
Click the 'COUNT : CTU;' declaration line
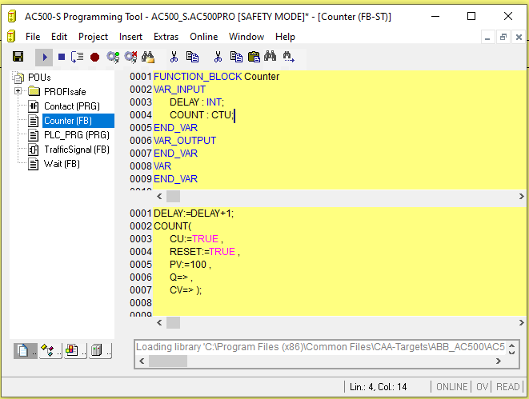point(201,115)
